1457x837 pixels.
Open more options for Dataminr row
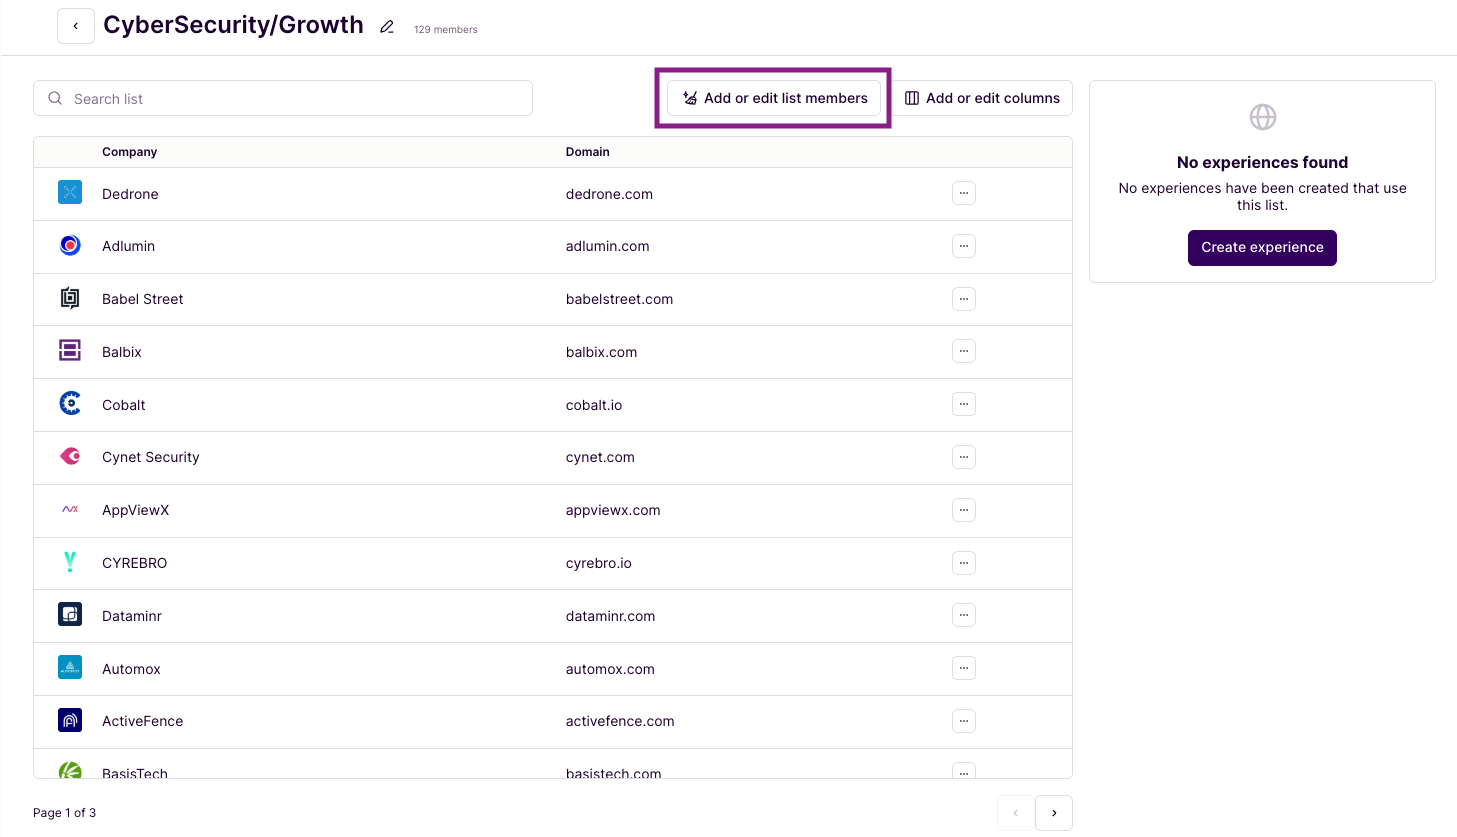[964, 615]
